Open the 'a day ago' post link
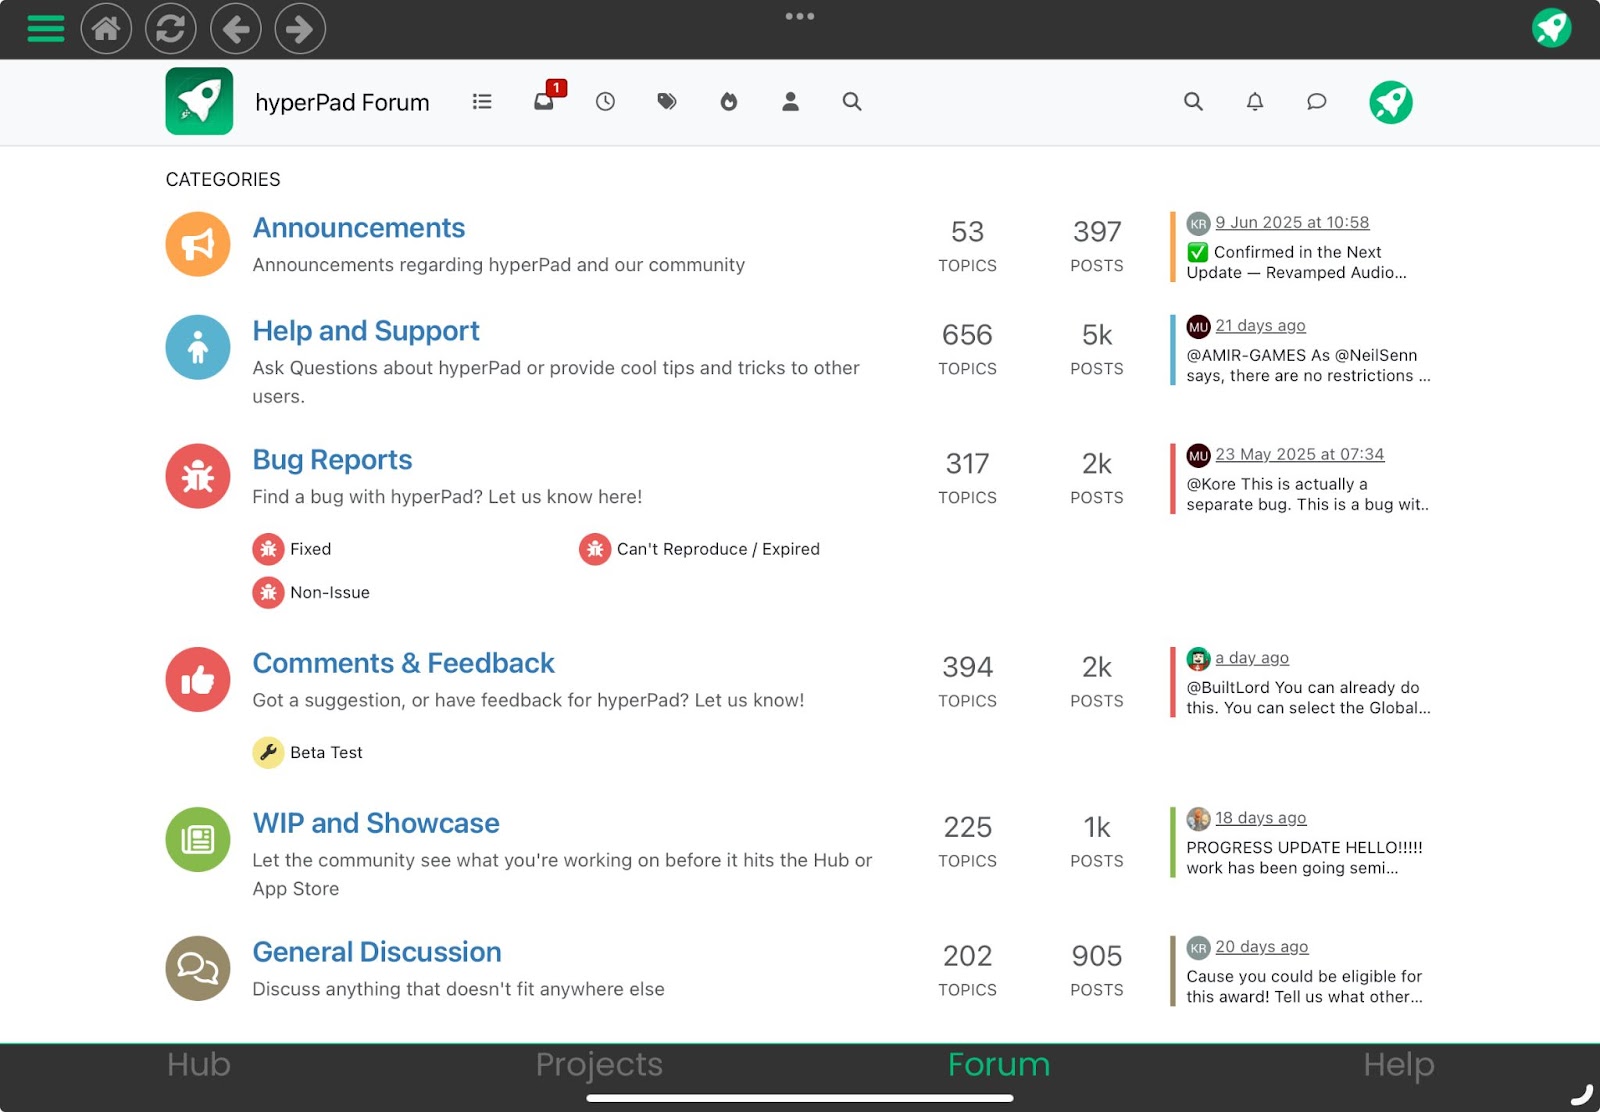 pyautogui.click(x=1252, y=657)
